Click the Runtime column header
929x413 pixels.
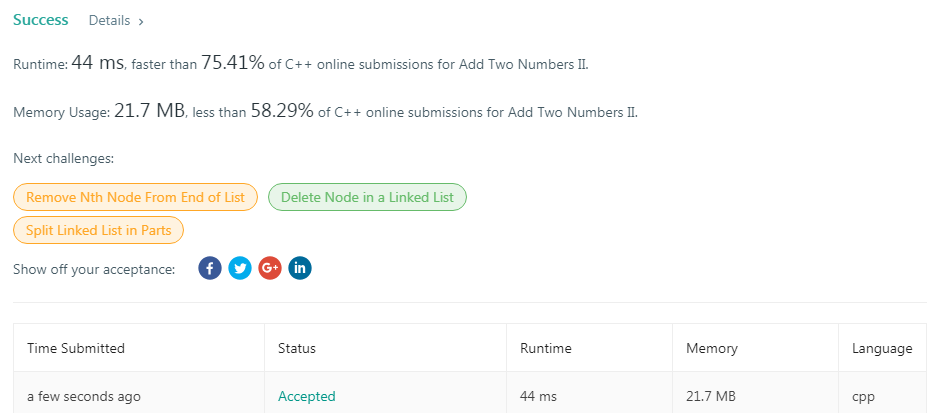[x=546, y=348]
